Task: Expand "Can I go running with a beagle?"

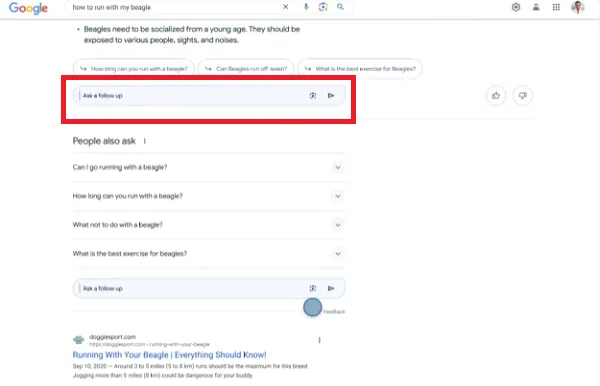Action: pyautogui.click(x=209, y=167)
